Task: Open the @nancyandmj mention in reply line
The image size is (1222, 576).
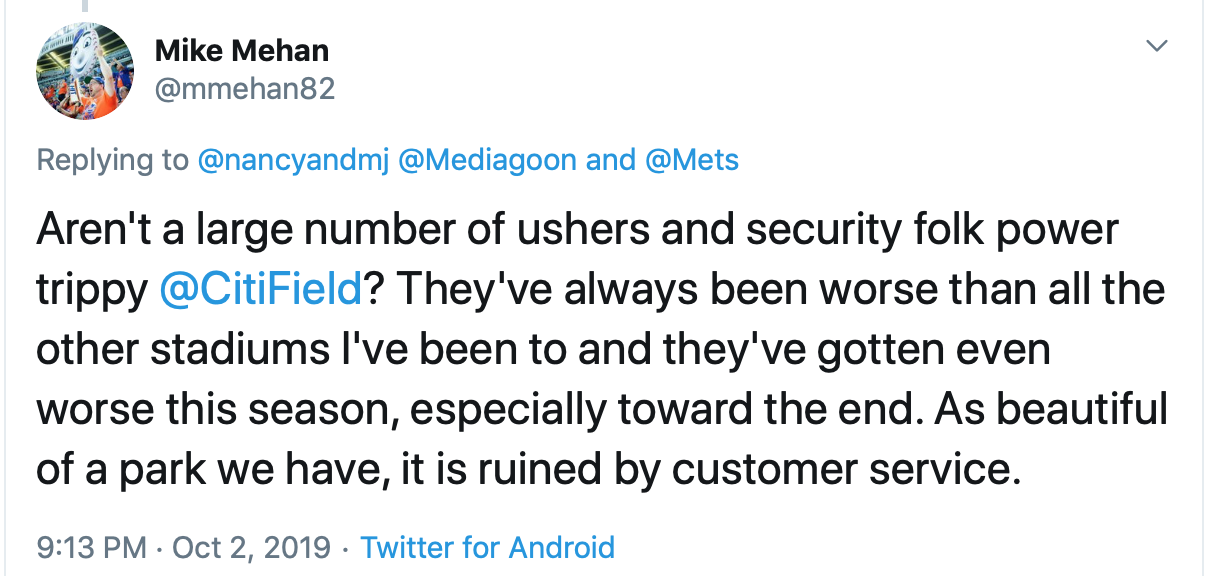Action: [x=293, y=160]
